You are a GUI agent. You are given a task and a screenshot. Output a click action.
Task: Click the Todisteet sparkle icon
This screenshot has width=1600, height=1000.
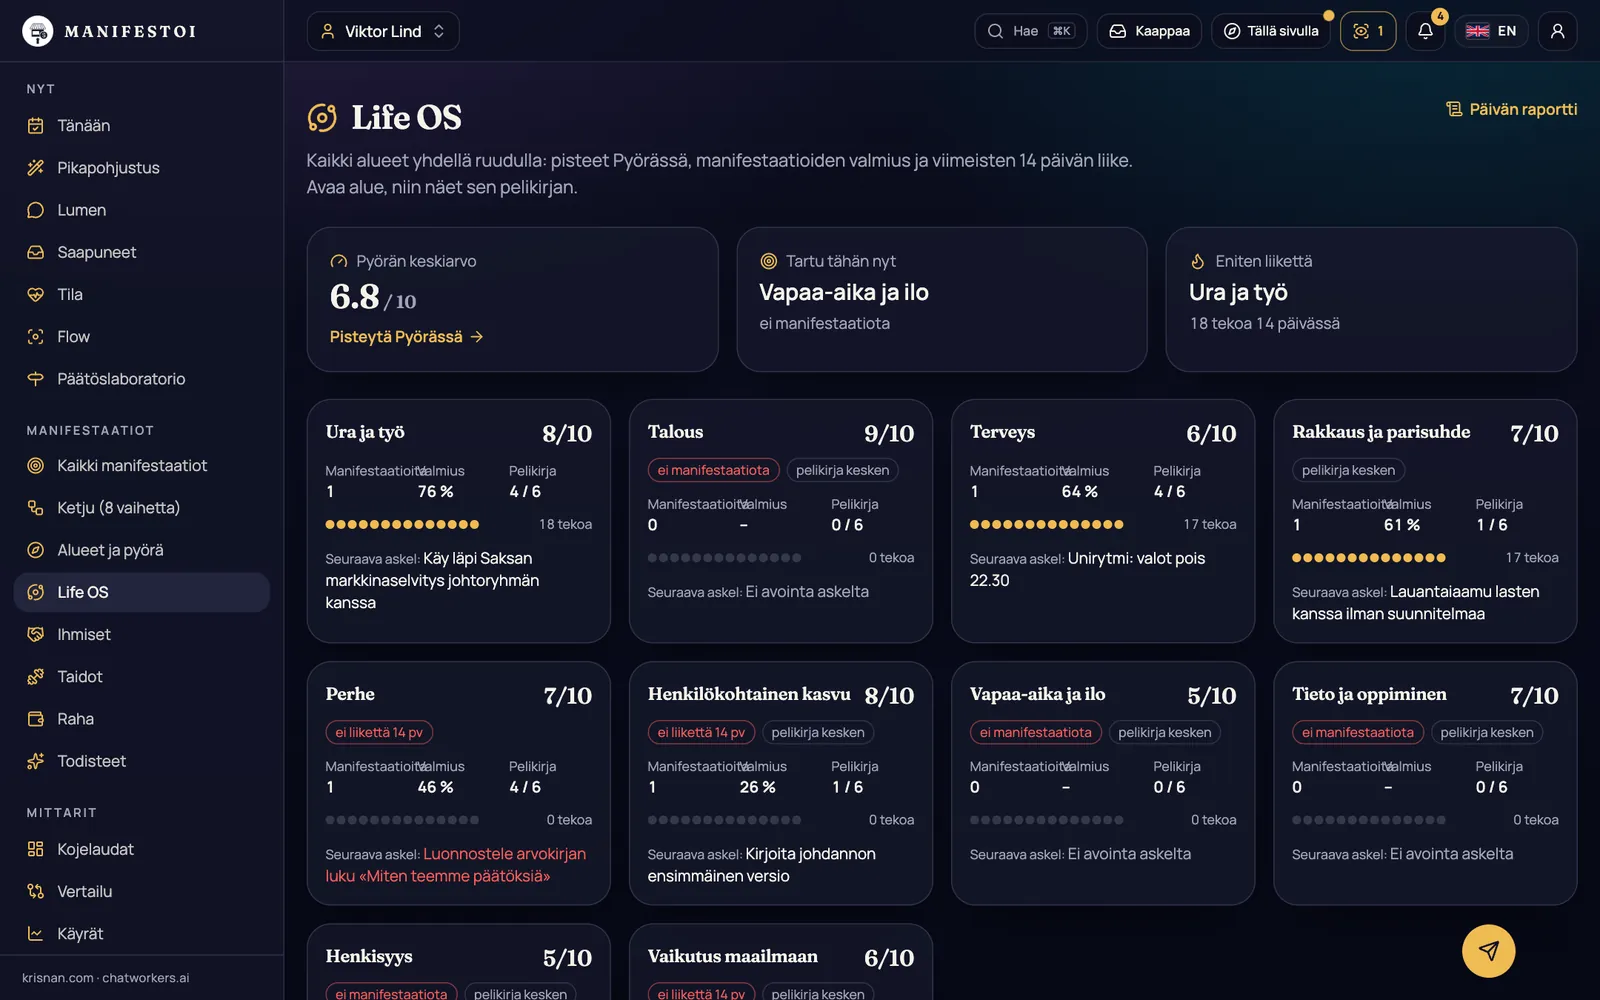(x=36, y=761)
